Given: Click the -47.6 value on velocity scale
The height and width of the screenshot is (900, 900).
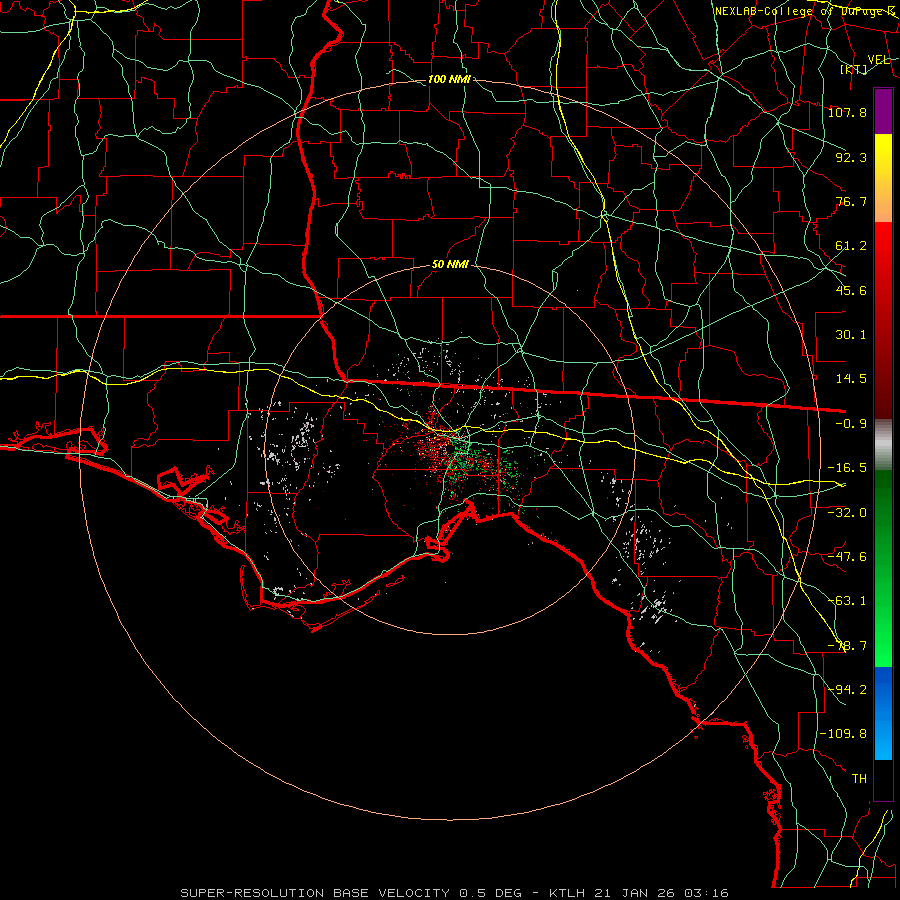Looking at the screenshot, I should click(847, 557).
